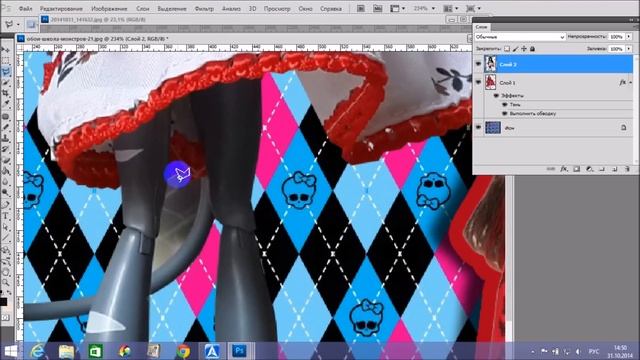The width and height of the screenshot is (640, 360).
Task: Select the Healing Brush tool
Action: [6, 116]
